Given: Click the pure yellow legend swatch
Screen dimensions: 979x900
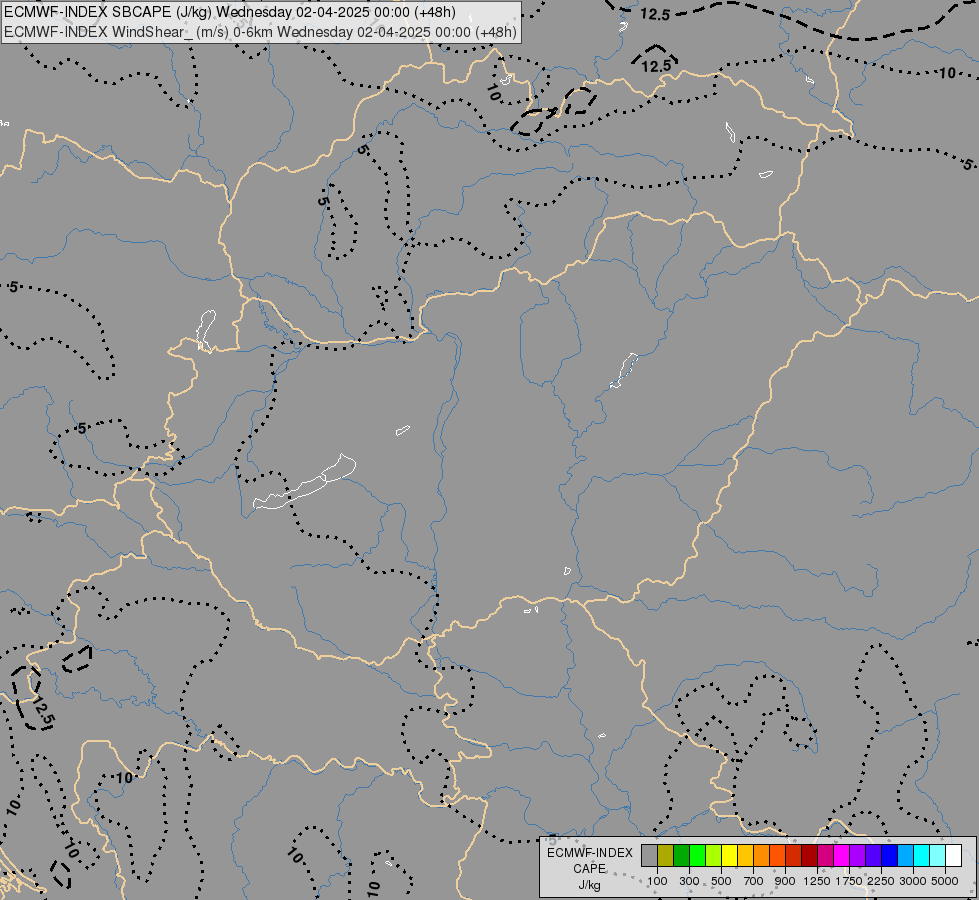Looking at the screenshot, I should pyautogui.click(x=729, y=856).
